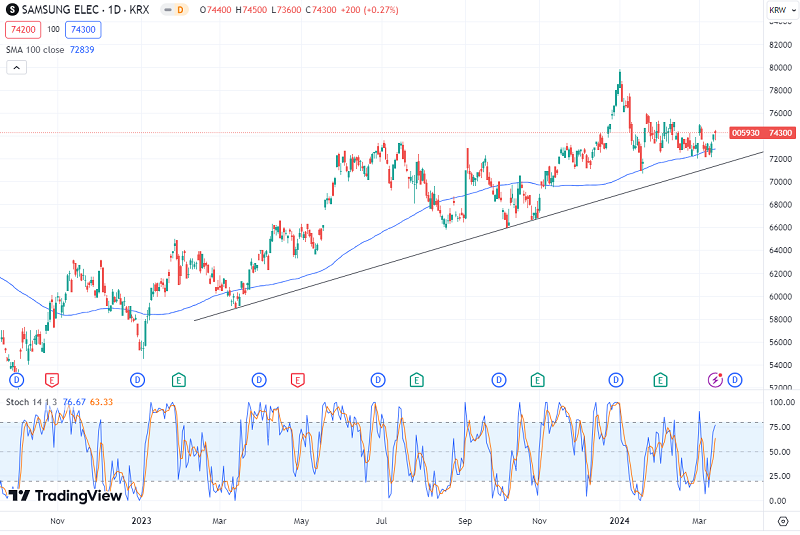Click the order quantity 100 field
800x535 pixels.
click(x=53, y=29)
